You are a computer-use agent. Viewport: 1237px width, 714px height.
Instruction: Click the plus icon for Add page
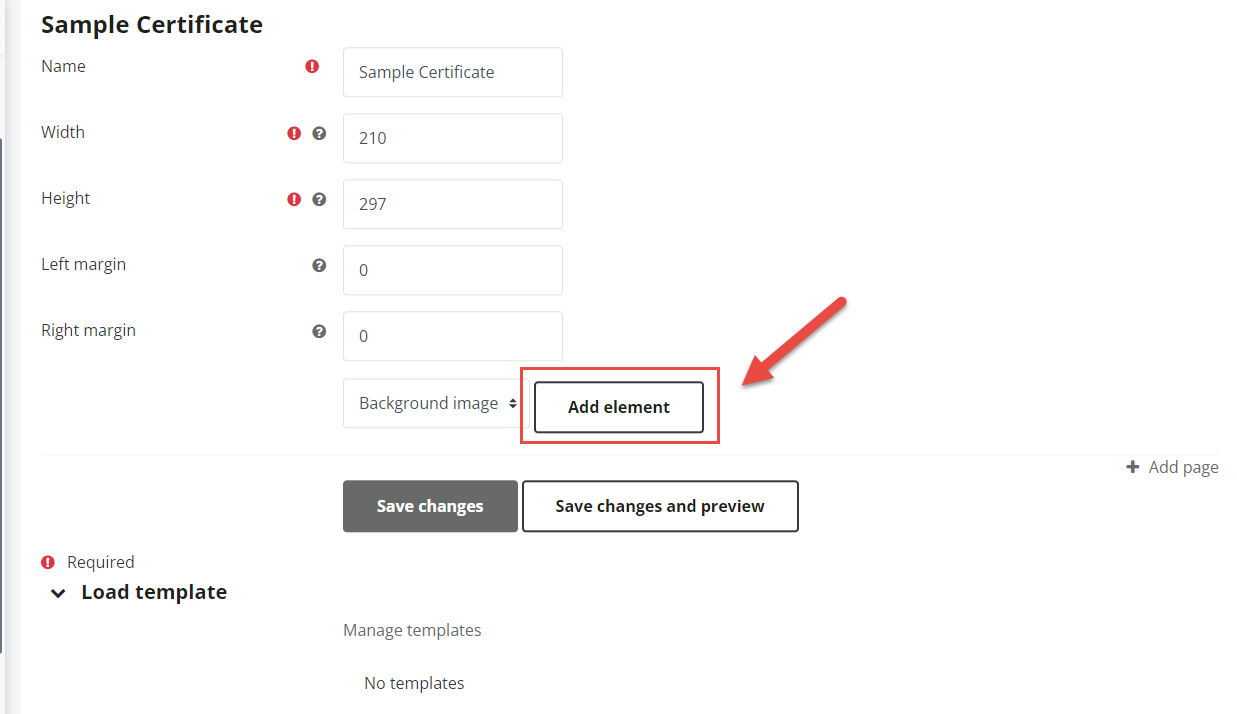1132,467
